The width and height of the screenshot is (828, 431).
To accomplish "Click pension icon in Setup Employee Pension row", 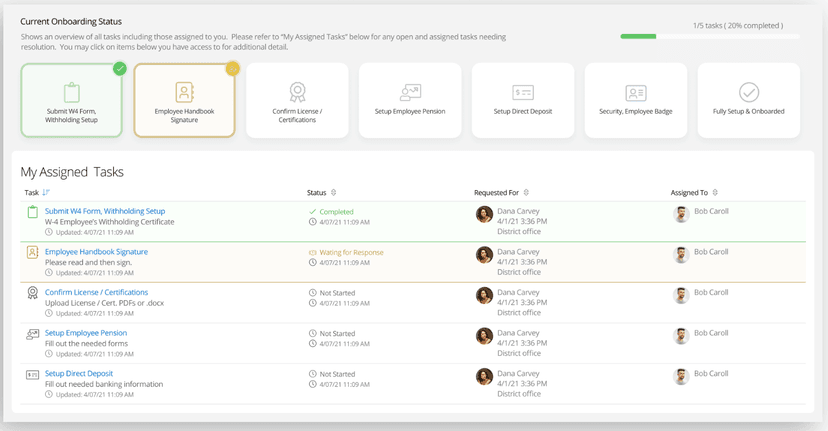I will click(33, 334).
